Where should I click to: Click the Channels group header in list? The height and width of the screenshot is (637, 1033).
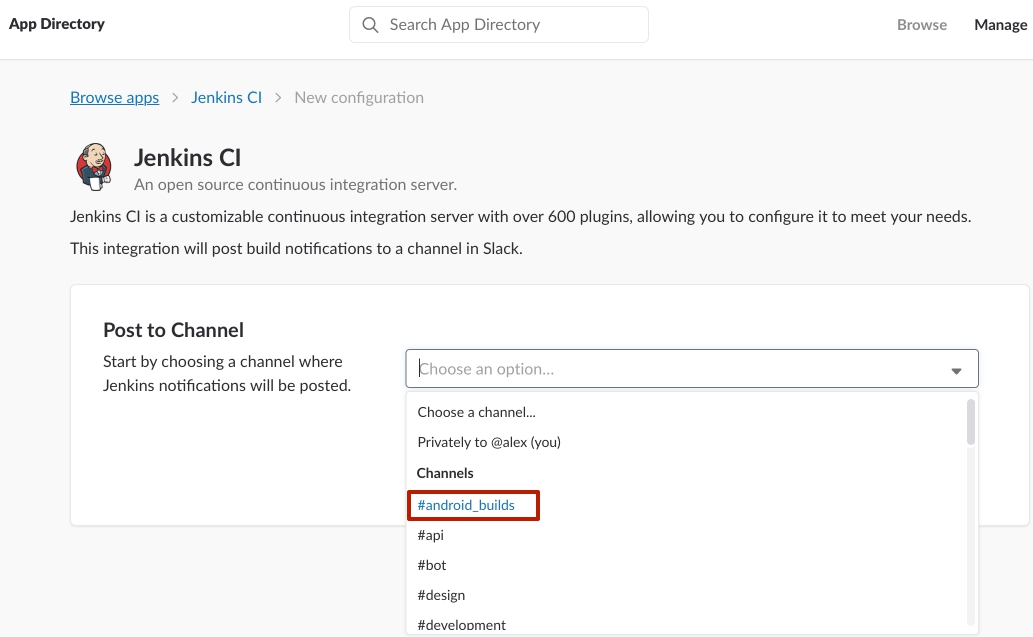(x=445, y=473)
